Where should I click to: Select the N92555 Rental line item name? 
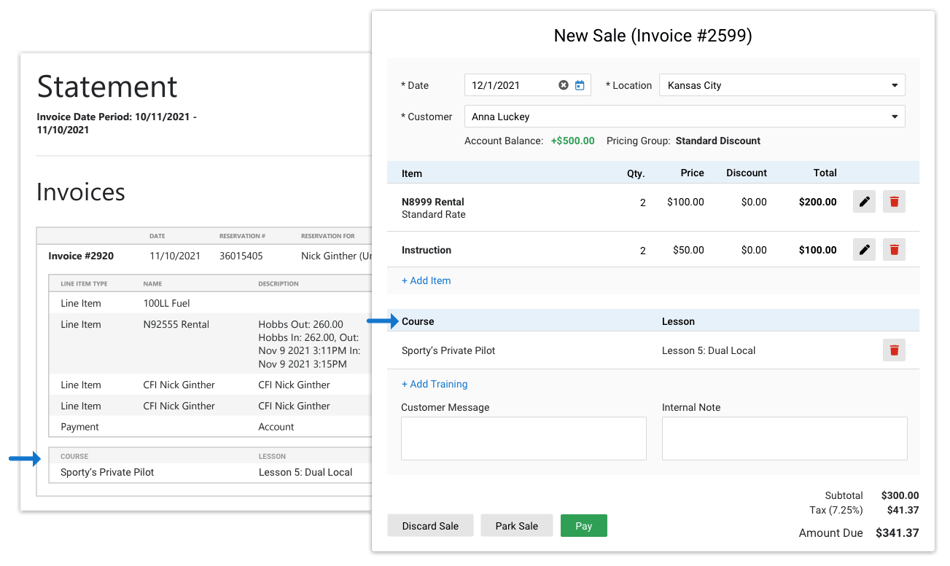[176, 324]
